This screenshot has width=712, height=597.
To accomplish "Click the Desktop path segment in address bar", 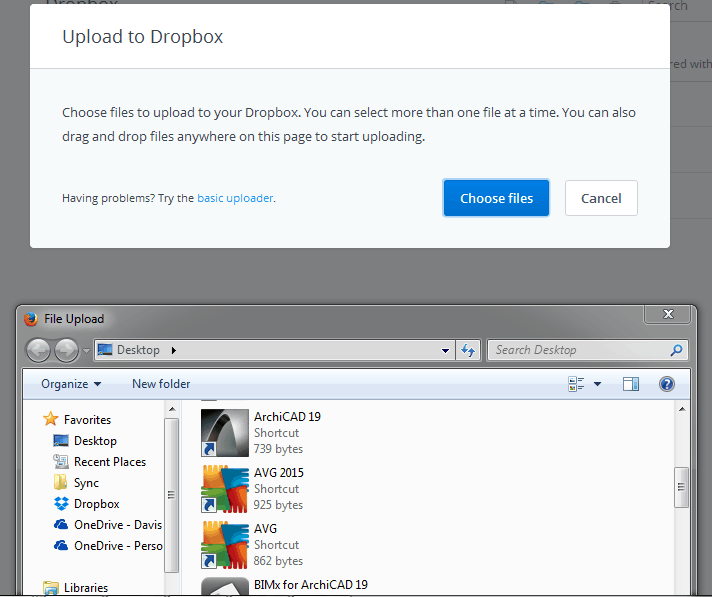I will tap(138, 350).
